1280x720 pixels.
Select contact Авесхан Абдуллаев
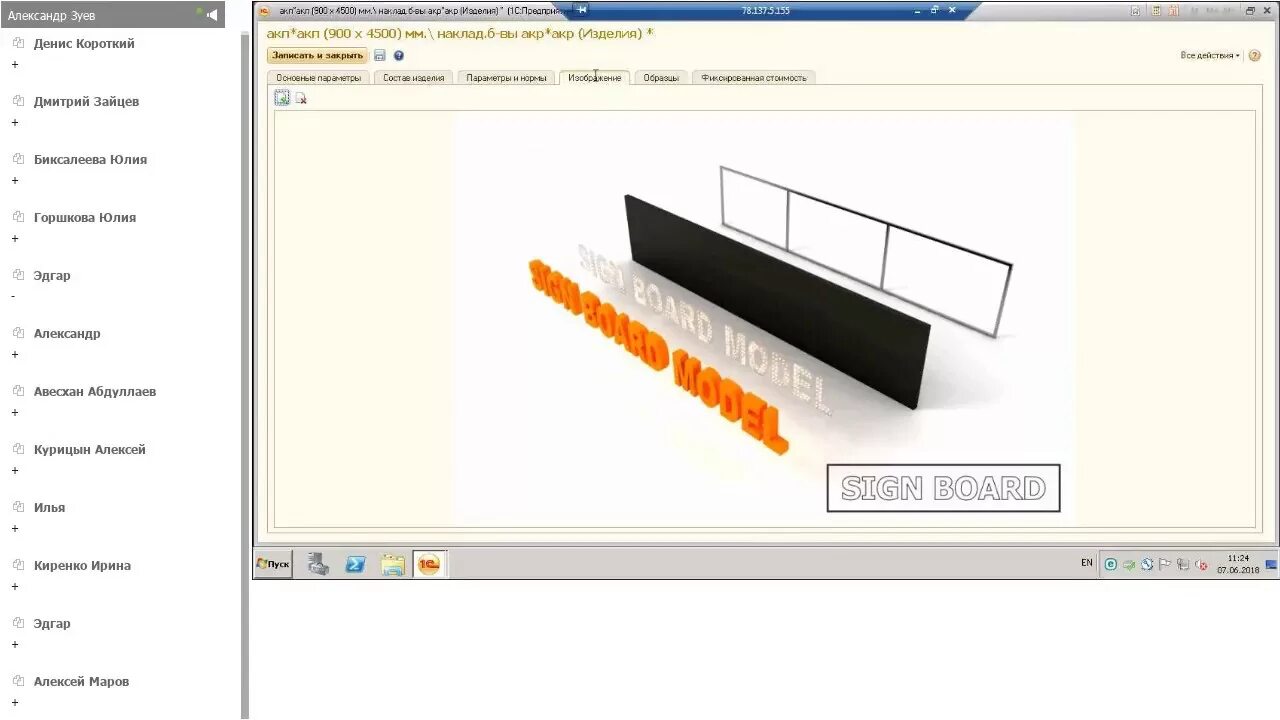coord(95,391)
